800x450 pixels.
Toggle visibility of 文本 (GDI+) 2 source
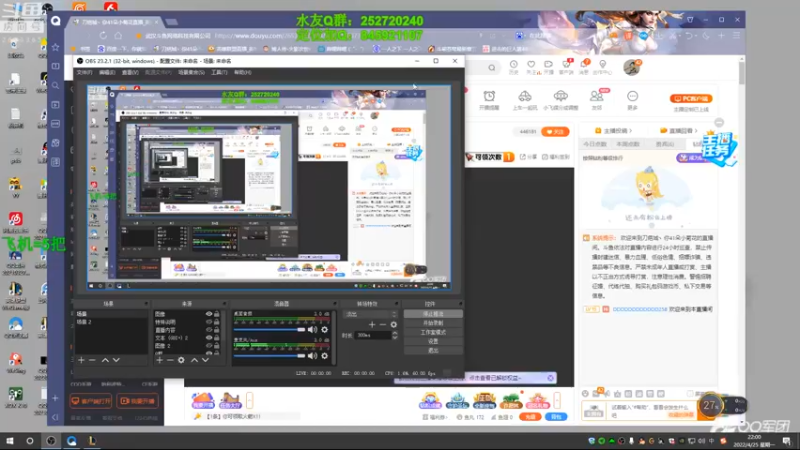(x=209, y=338)
